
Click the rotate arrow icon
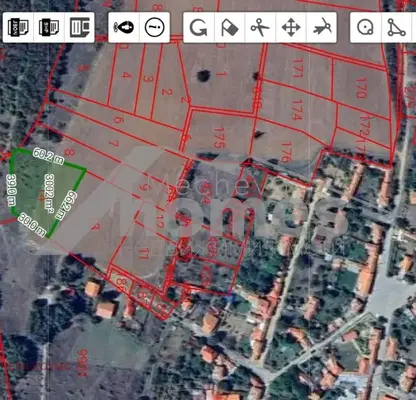pos(199,27)
